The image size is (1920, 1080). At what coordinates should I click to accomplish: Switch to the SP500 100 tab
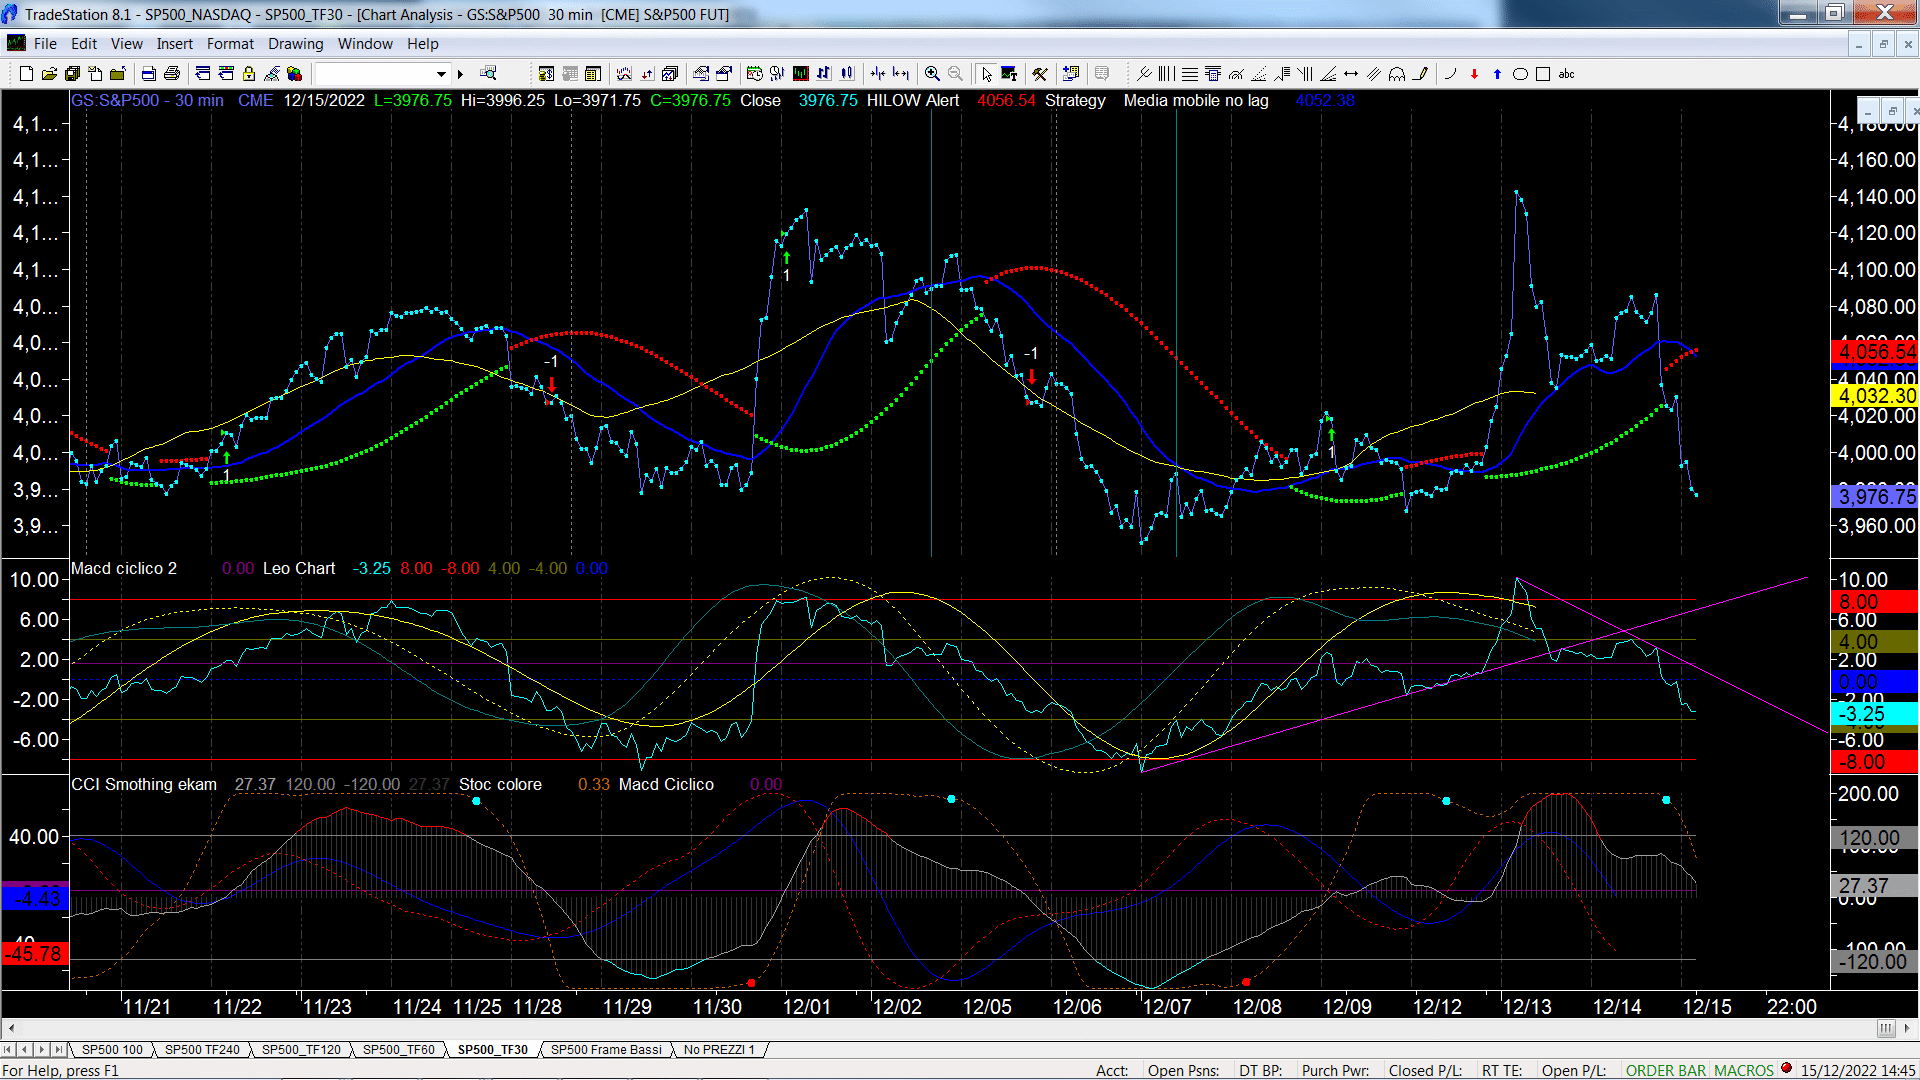112,1050
